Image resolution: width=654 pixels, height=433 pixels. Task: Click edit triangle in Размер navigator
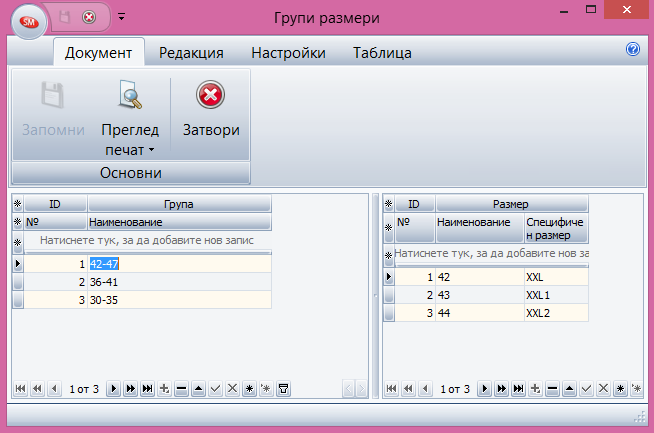tap(569, 389)
